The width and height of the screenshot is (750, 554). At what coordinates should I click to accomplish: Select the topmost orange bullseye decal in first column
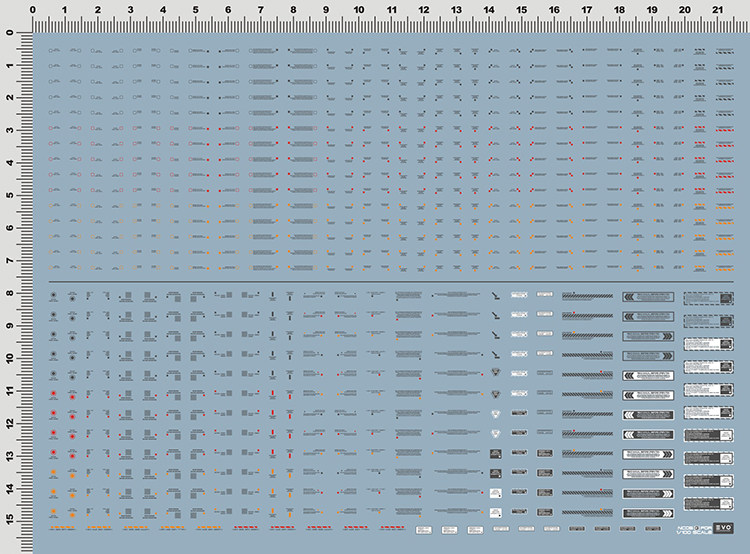click(x=54, y=472)
